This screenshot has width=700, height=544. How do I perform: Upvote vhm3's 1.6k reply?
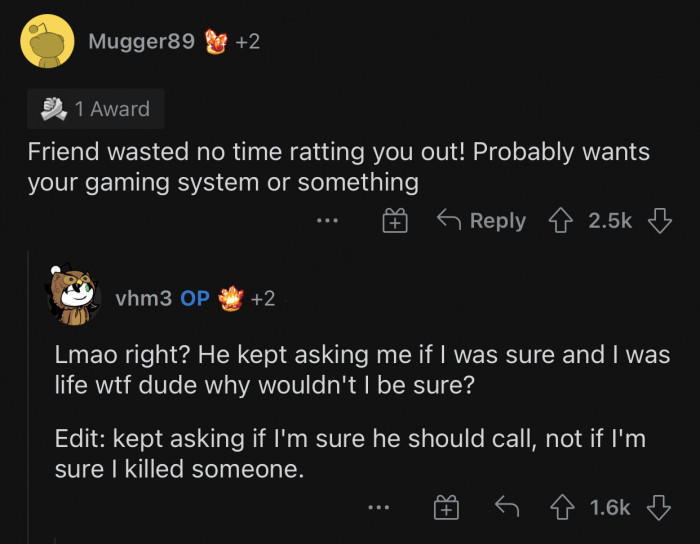[565, 508]
